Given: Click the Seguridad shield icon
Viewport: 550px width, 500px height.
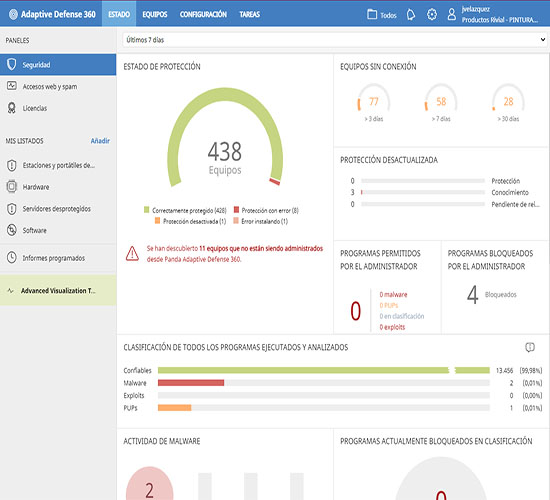Looking at the screenshot, I should coord(12,65).
